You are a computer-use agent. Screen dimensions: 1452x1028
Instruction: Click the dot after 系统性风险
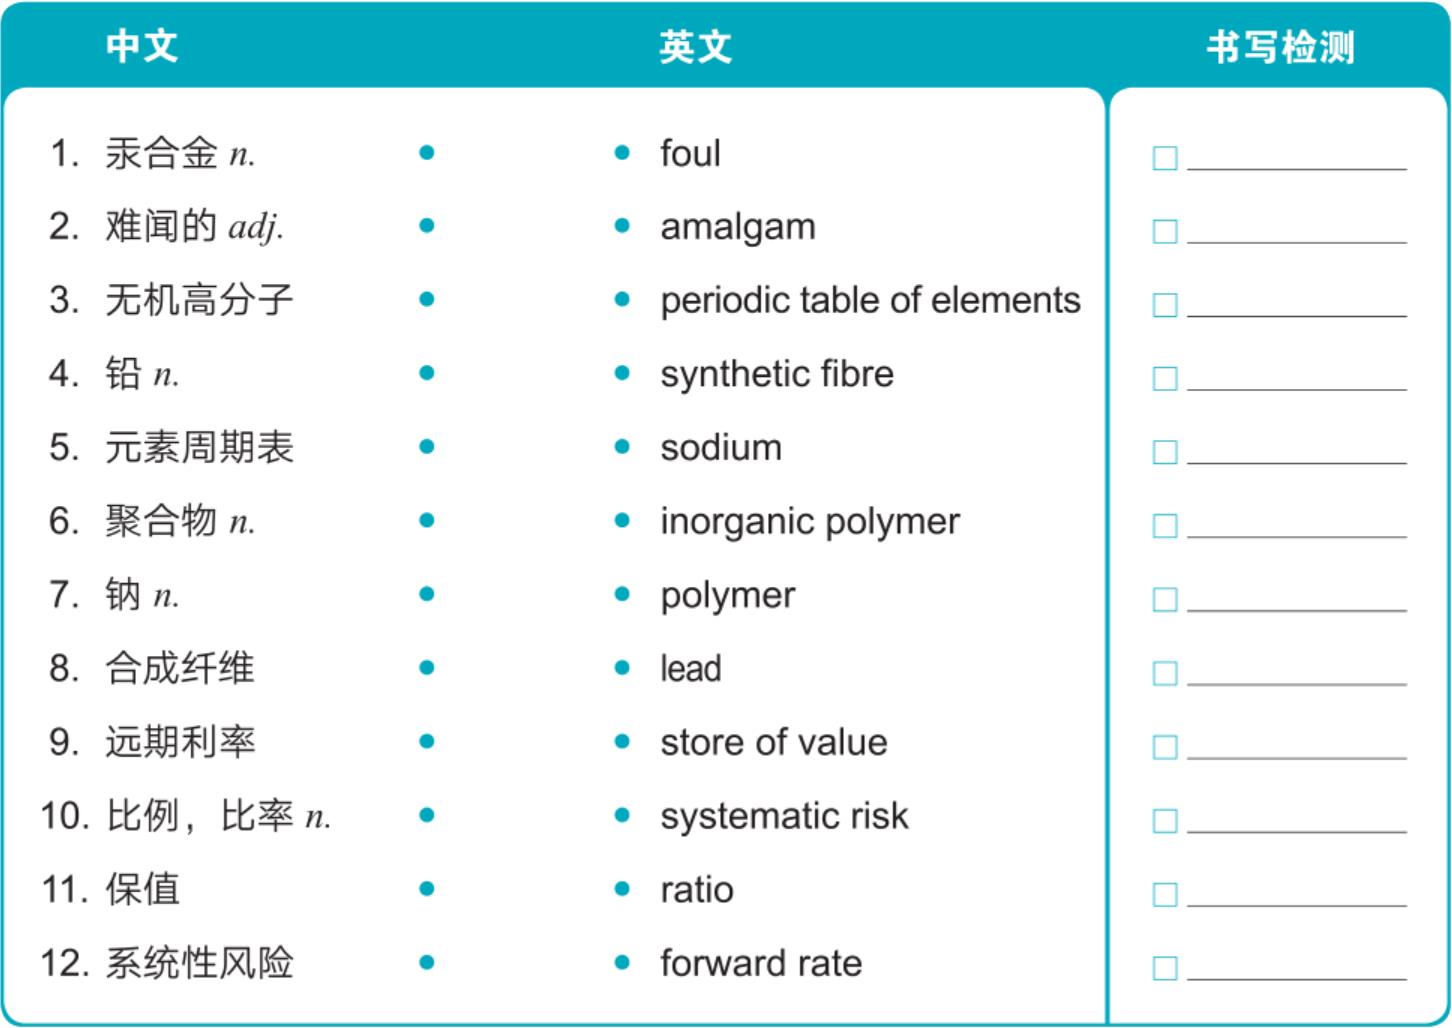tap(427, 963)
